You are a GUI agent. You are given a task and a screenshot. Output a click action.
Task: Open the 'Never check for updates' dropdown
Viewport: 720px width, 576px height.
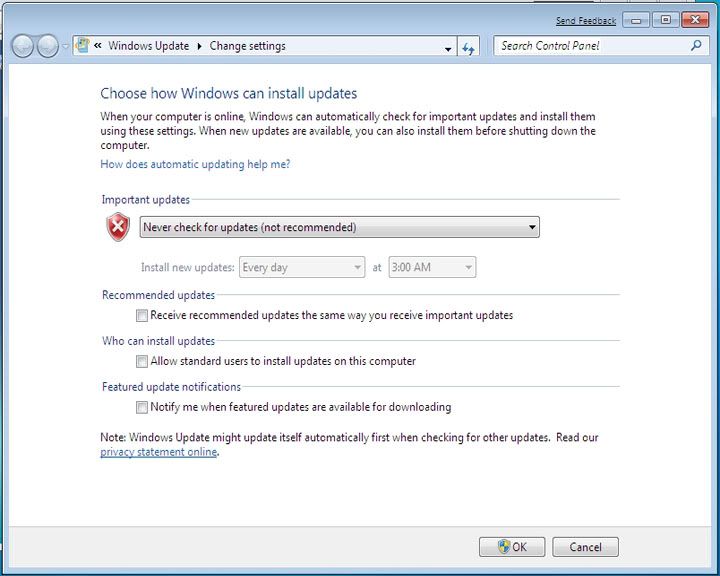pyautogui.click(x=339, y=227)
